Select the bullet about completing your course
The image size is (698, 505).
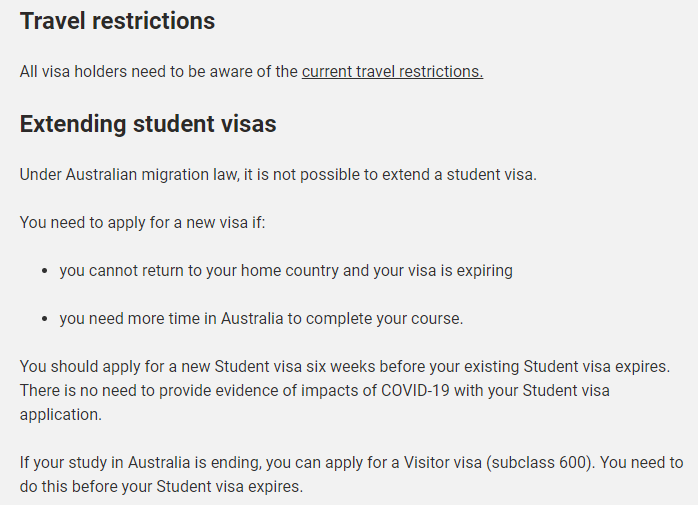tap(261, 319)
